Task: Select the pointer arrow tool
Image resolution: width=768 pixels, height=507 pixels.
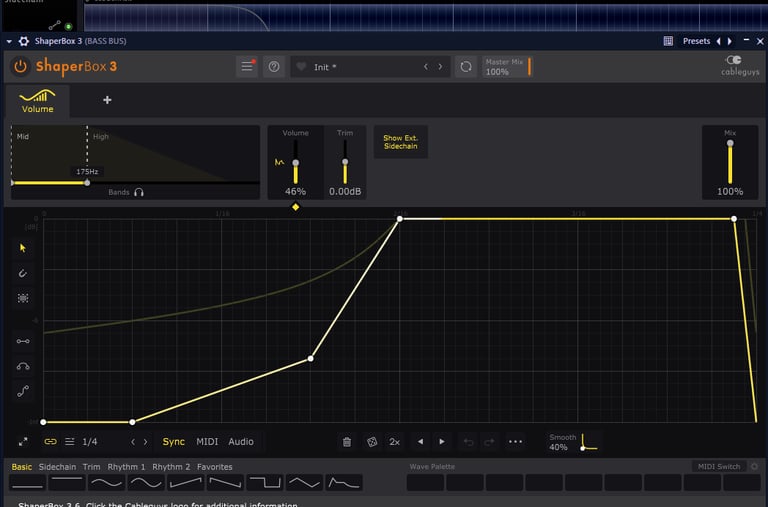Action: pyautogui.click(x=23, y=248)
